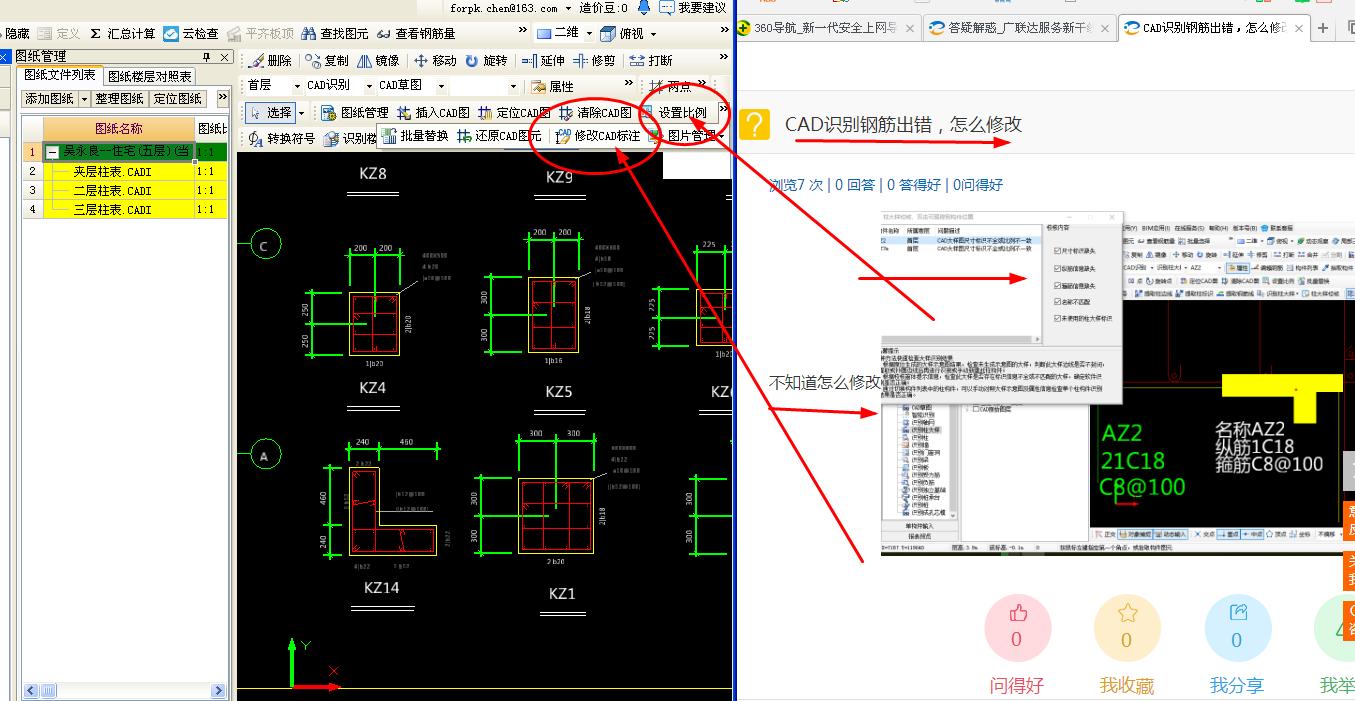The height and width of the screenshot is (701, 1355).
Task: Close the 图纸管理 panel
Action: 224,57
